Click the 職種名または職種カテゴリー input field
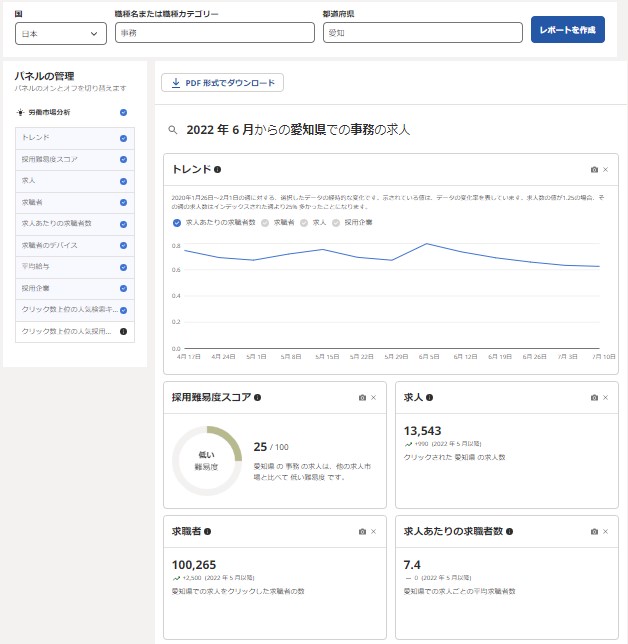The image size is (628, 644). point(214,33)
